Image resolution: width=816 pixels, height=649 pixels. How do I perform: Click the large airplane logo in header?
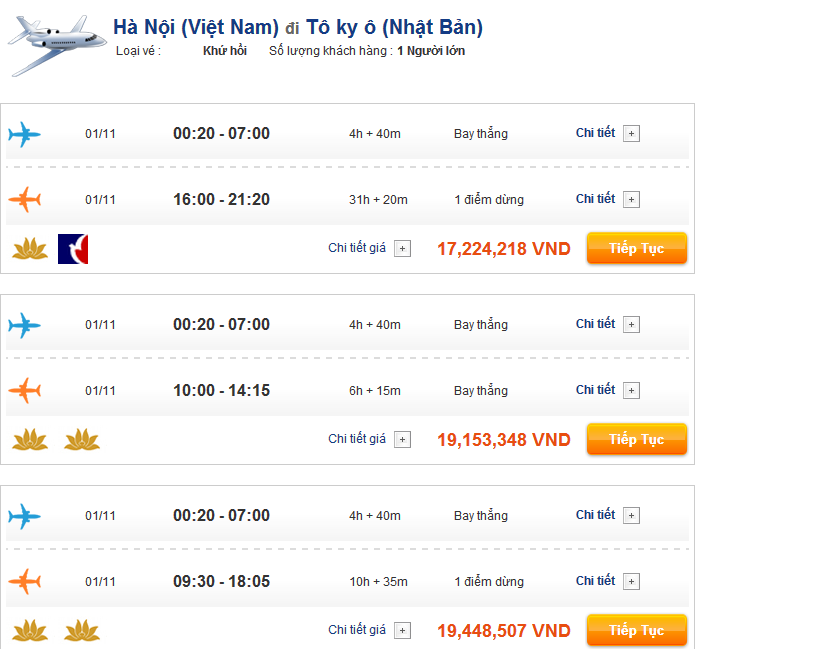[x=56, y=44]
